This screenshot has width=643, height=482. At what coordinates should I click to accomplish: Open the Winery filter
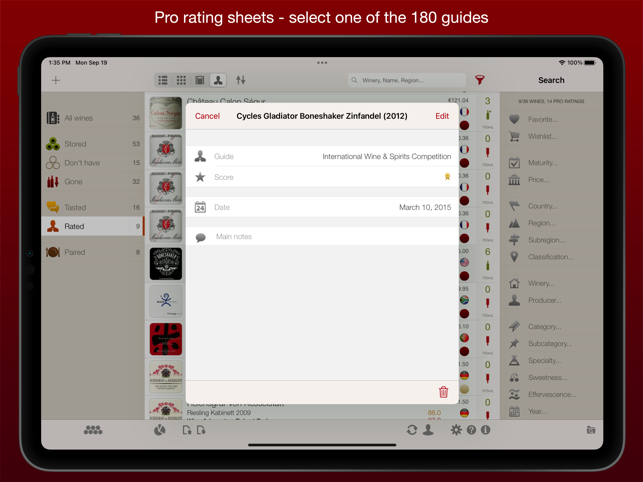[x=551, y=283]
